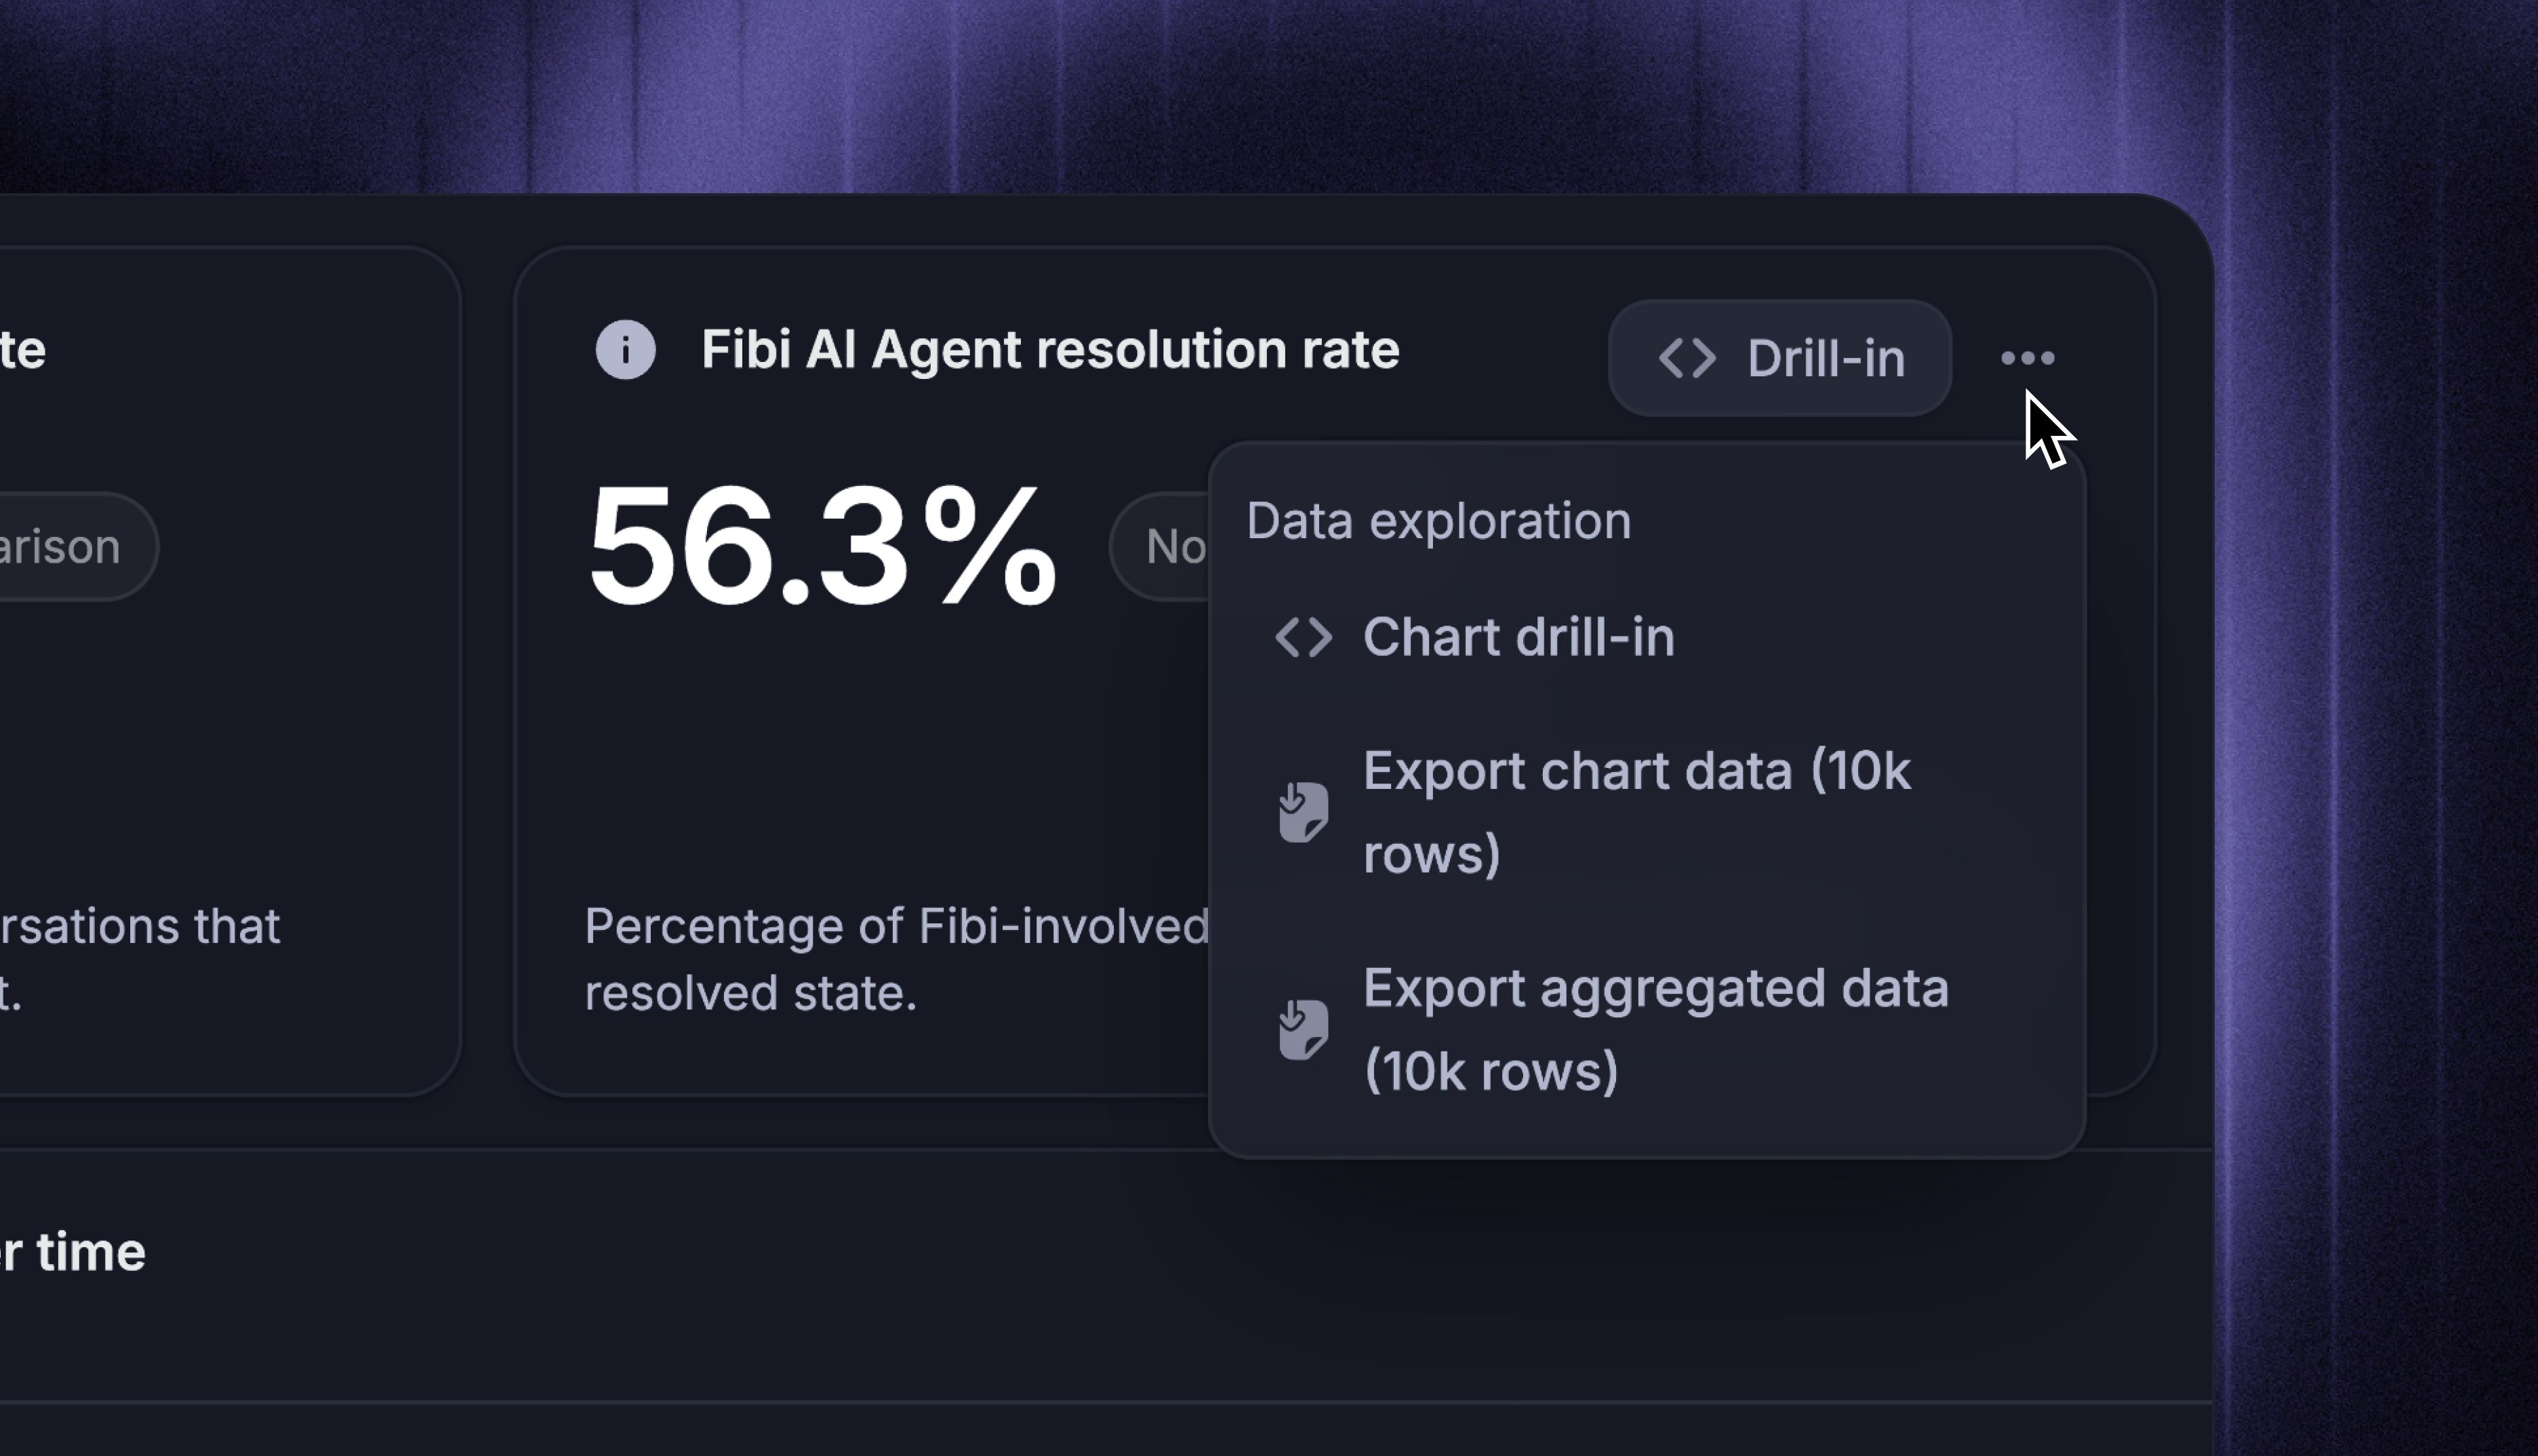
Task: Click the download icon for Export chart data
Action: [1303, 812]
